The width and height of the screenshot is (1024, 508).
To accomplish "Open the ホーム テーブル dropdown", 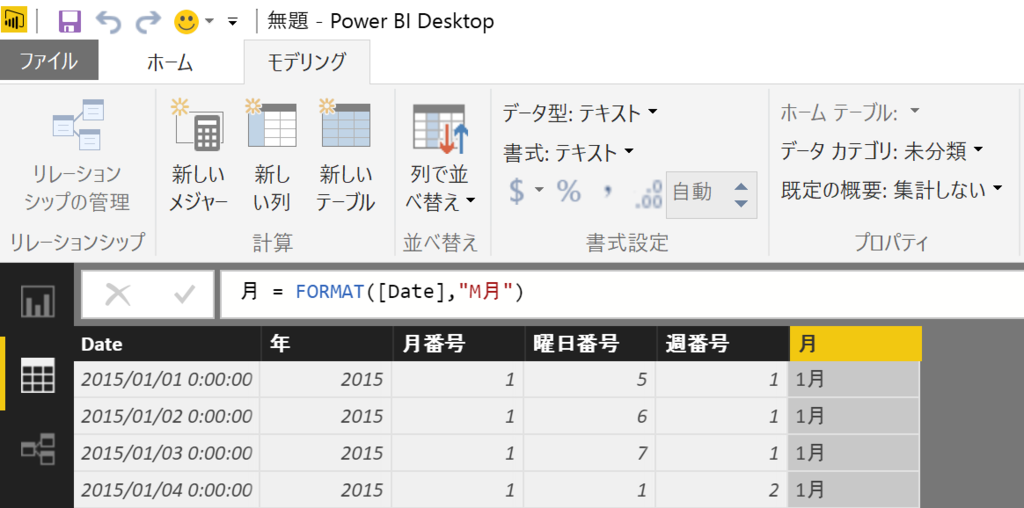I will [850, 114].
